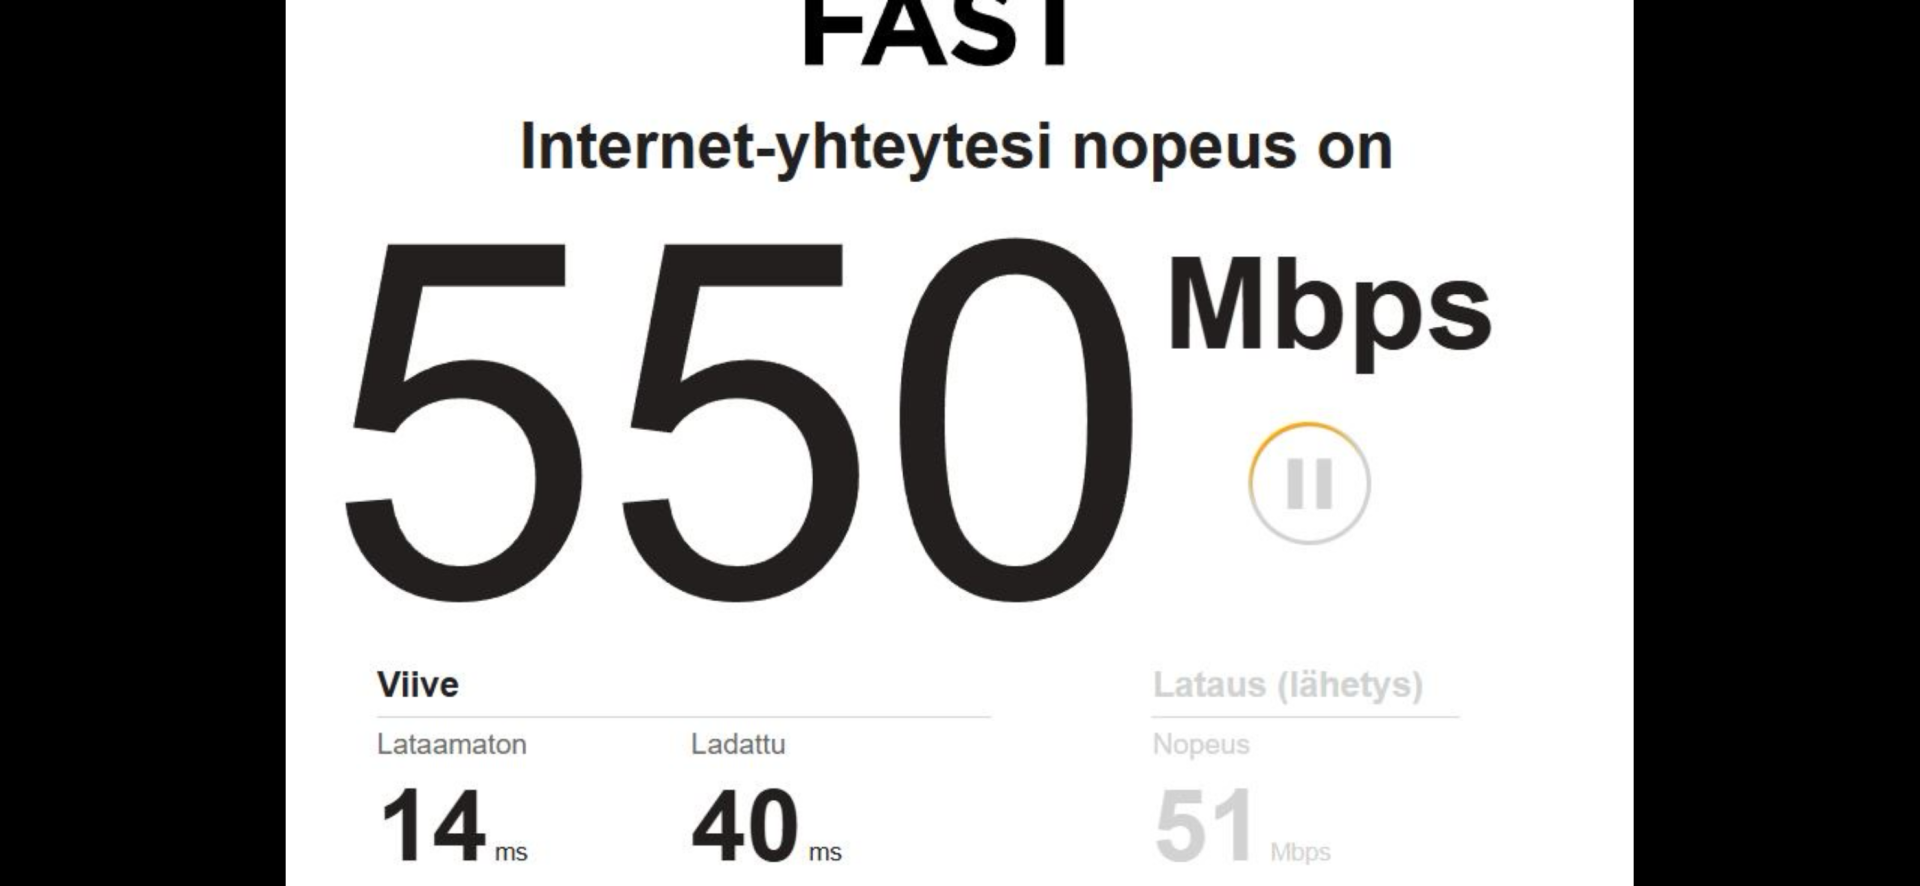Click the large 550 speed reading

(739, 419)
